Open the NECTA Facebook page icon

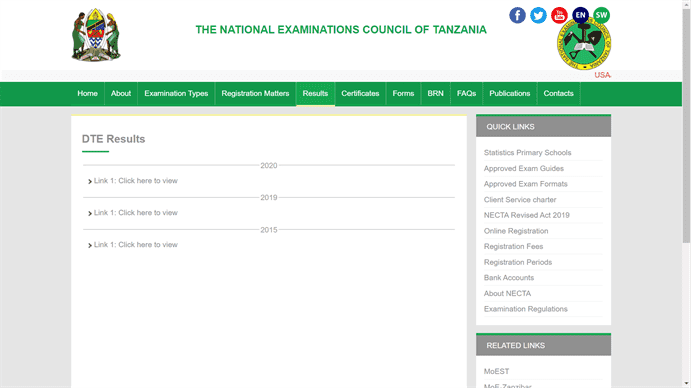tap(517, 15)
